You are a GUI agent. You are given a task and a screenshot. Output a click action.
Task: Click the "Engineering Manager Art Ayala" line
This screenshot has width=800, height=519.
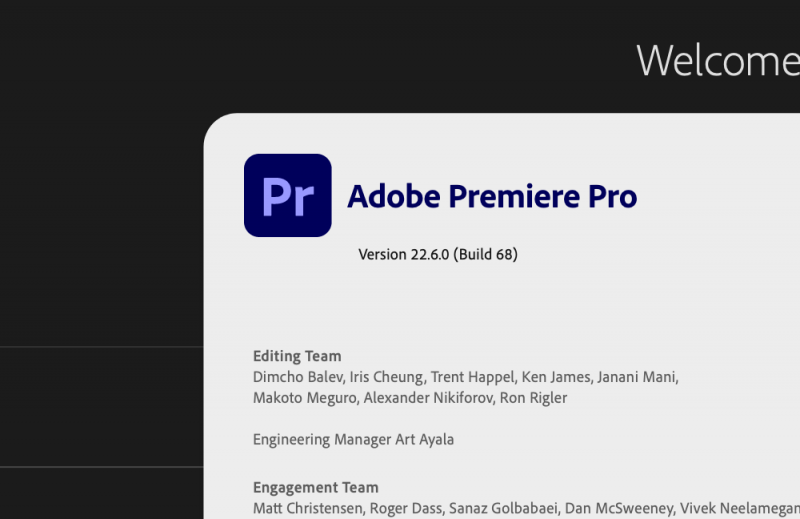[353, 439]
